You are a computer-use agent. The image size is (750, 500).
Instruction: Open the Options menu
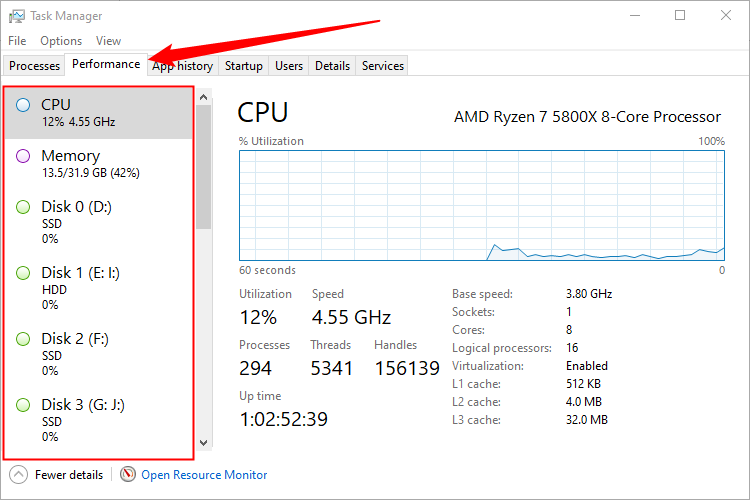[x=61, y=41]
